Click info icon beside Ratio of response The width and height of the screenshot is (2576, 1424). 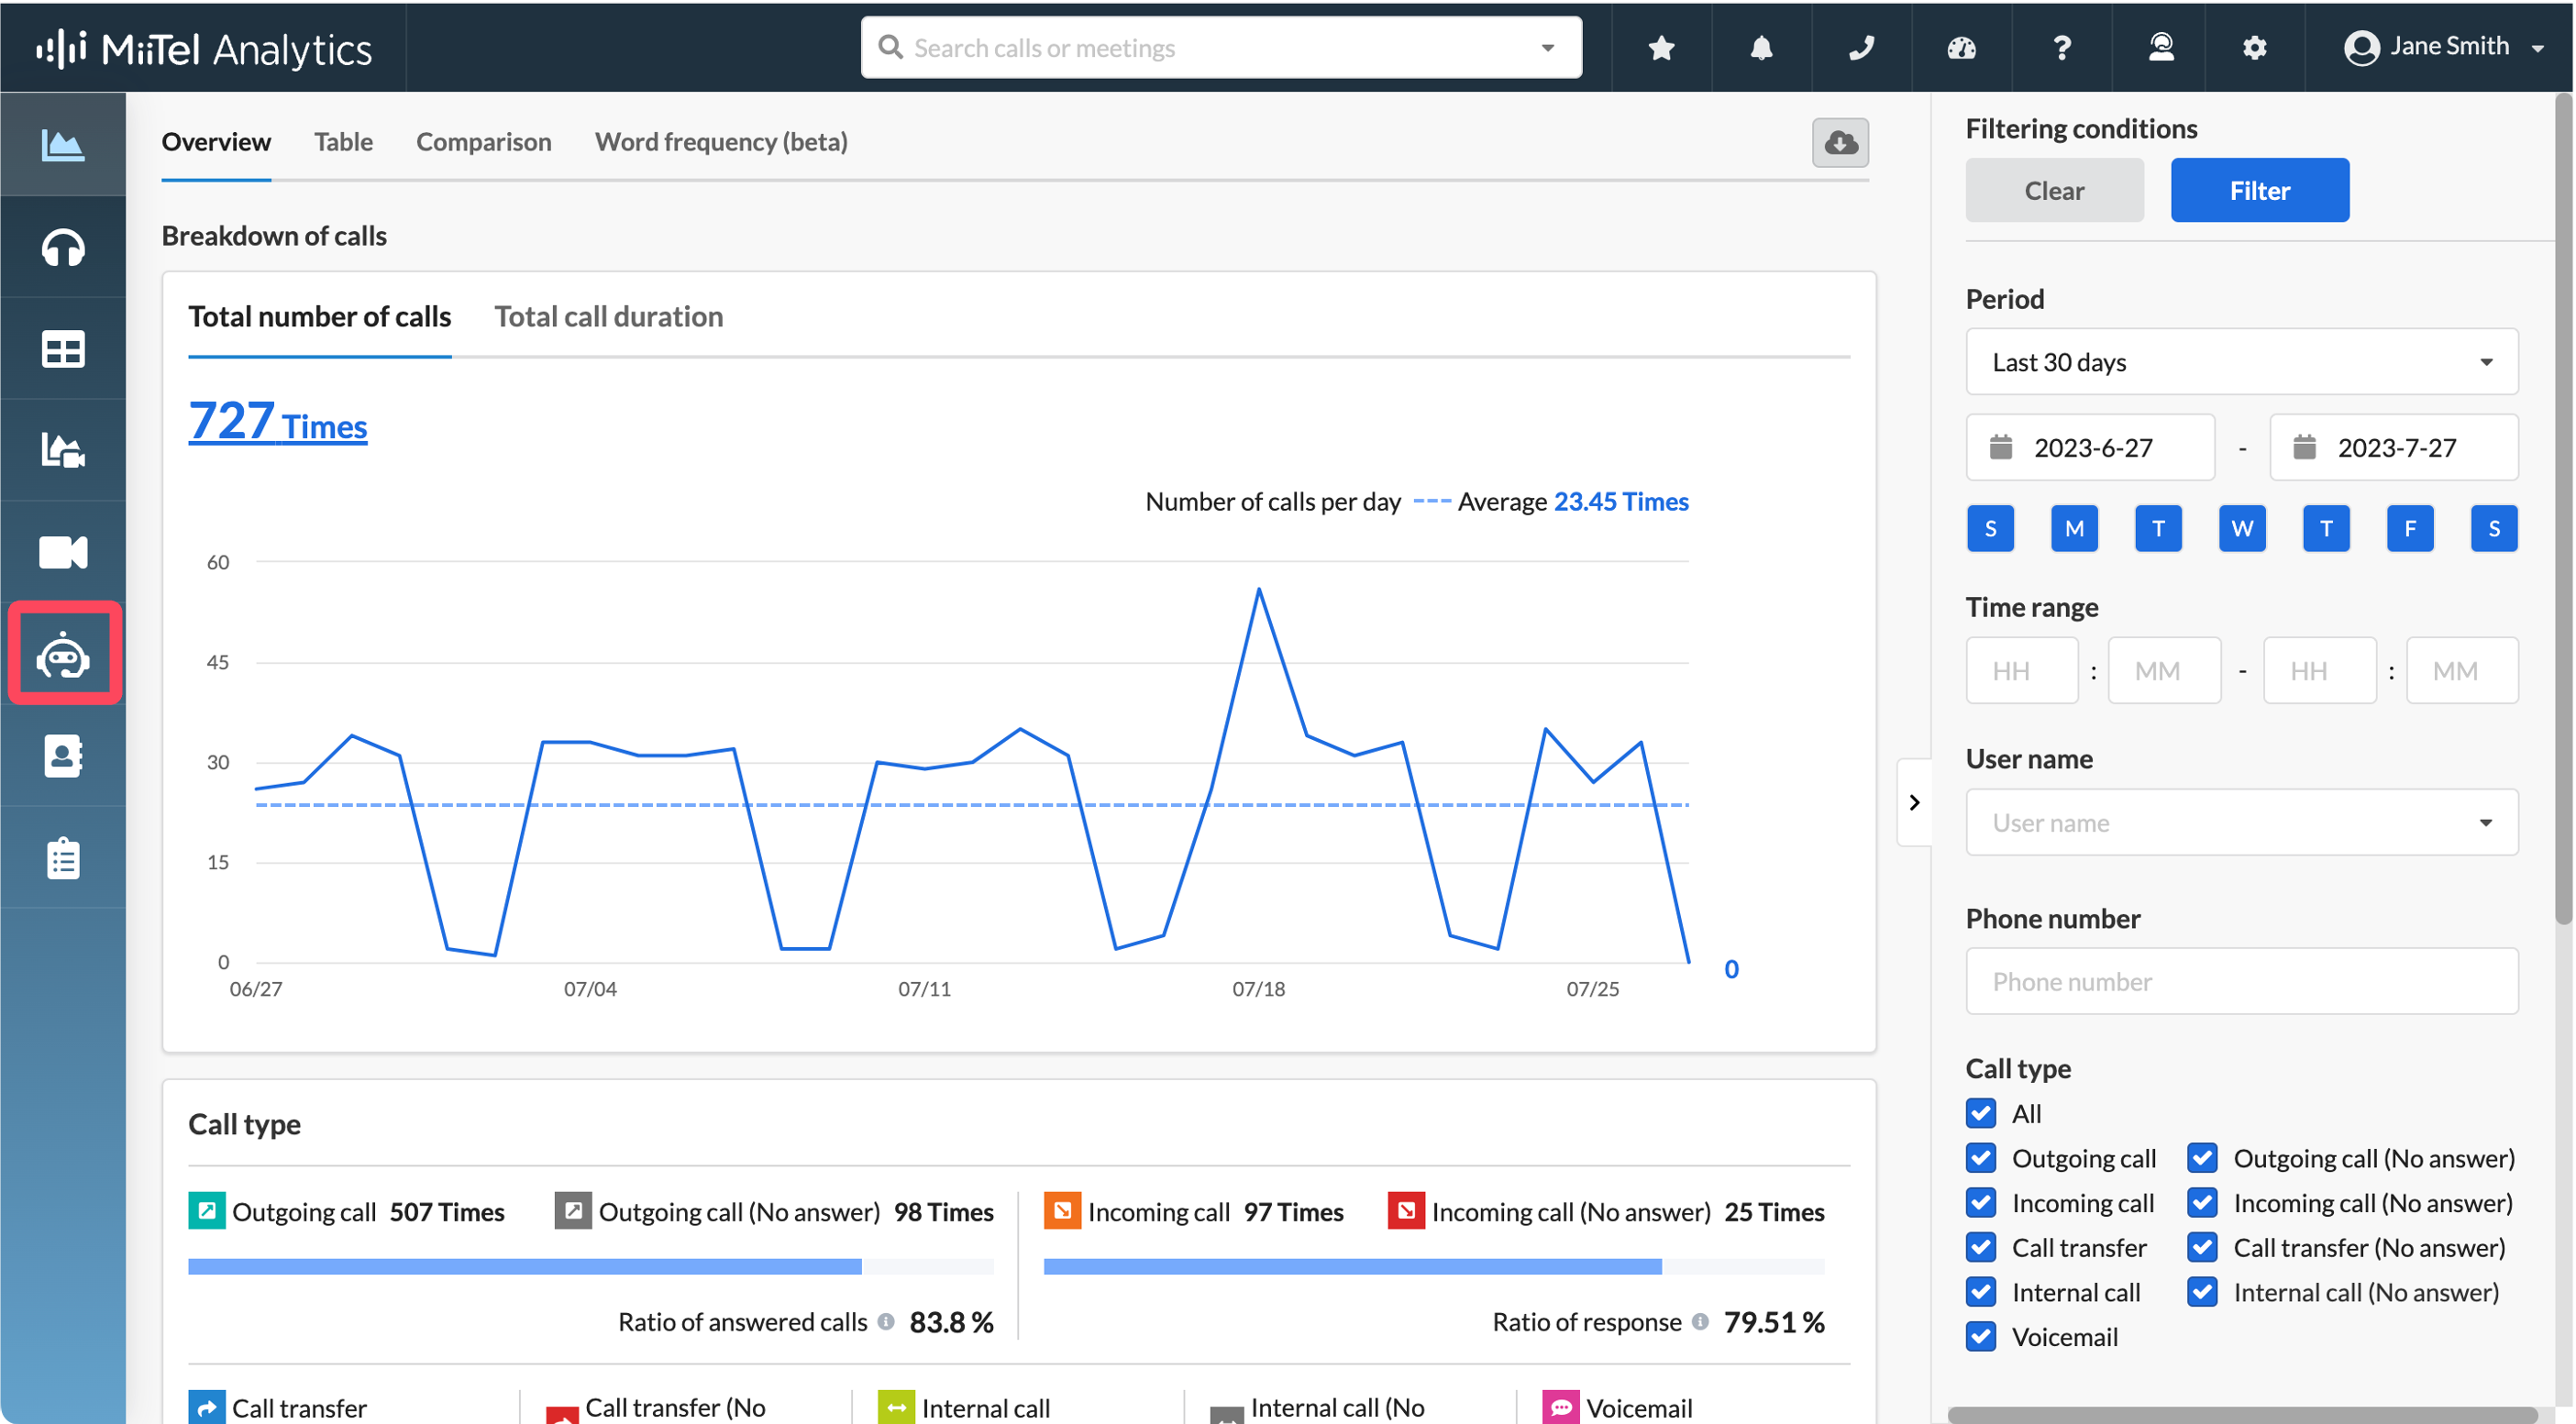point(1700,1321)
